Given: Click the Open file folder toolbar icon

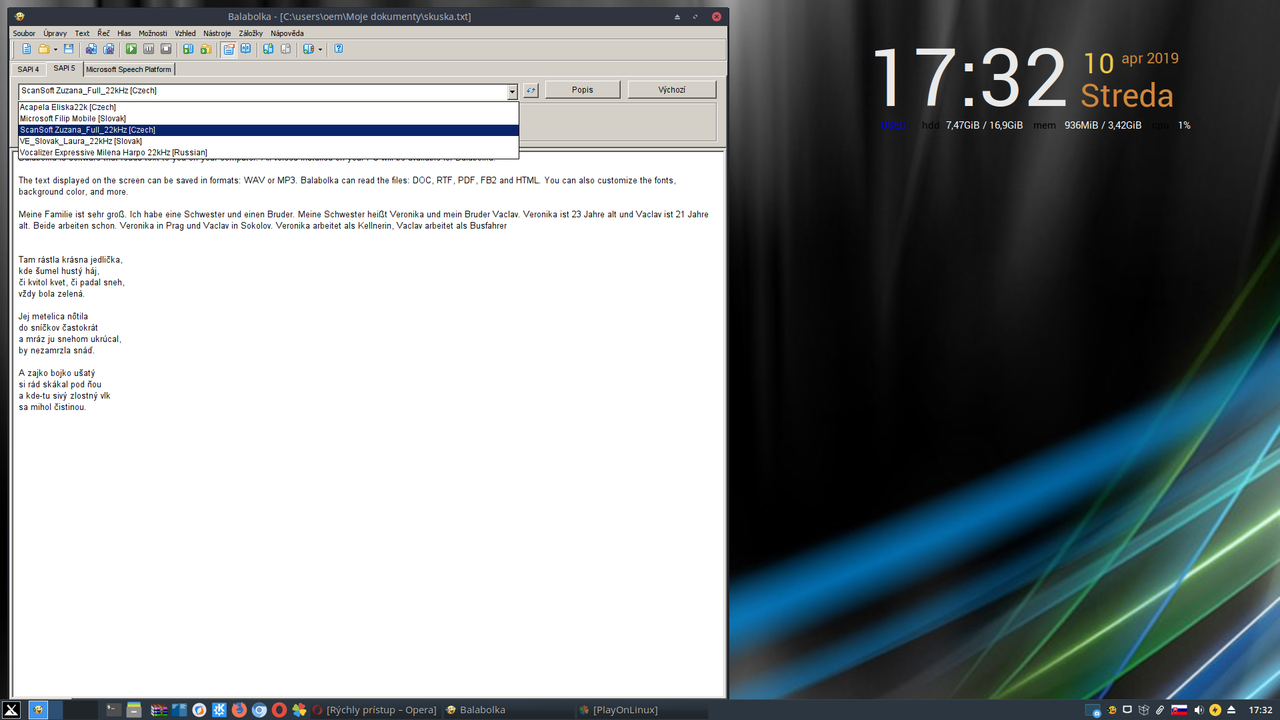Looking at the screenshot, I should coord(44,49).
